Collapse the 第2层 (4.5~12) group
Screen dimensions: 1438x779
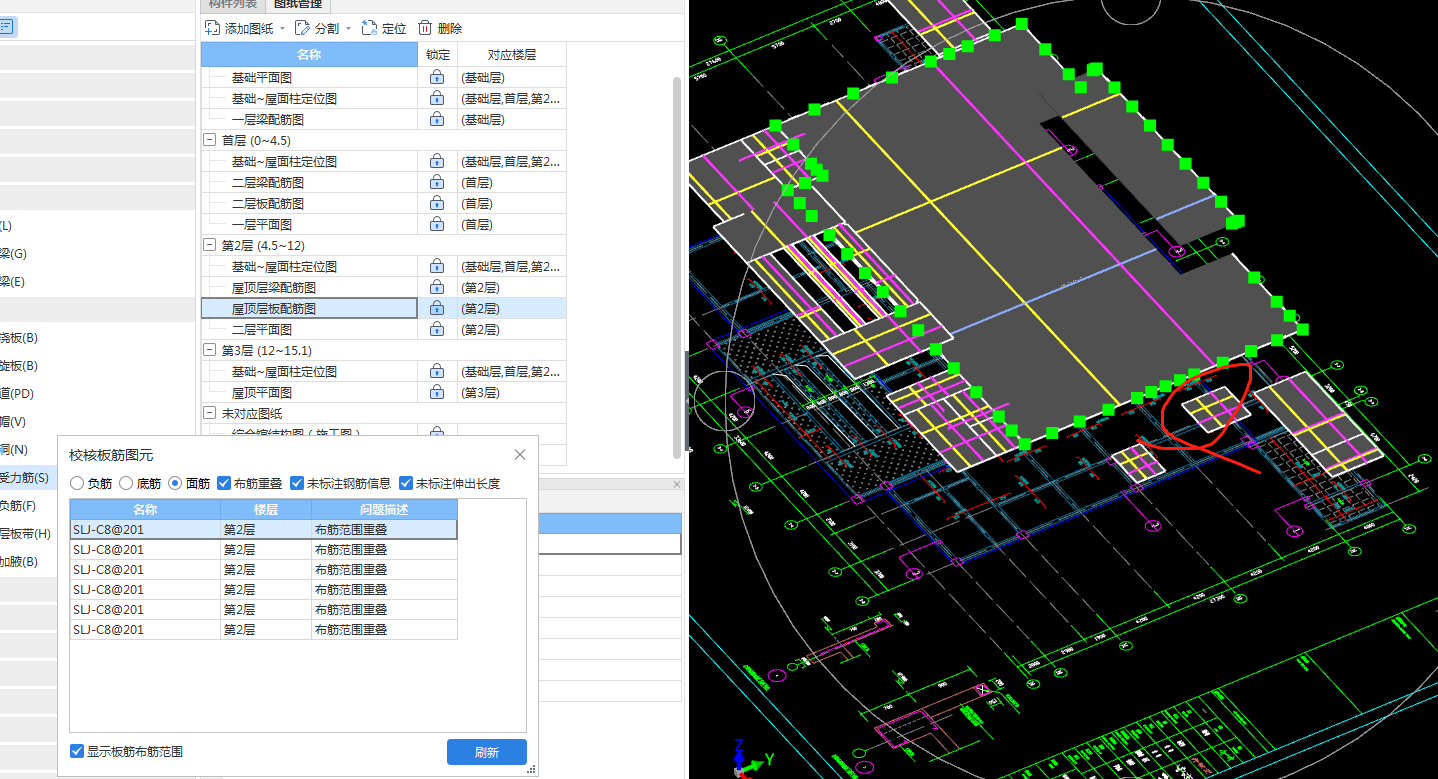[209, 245]
